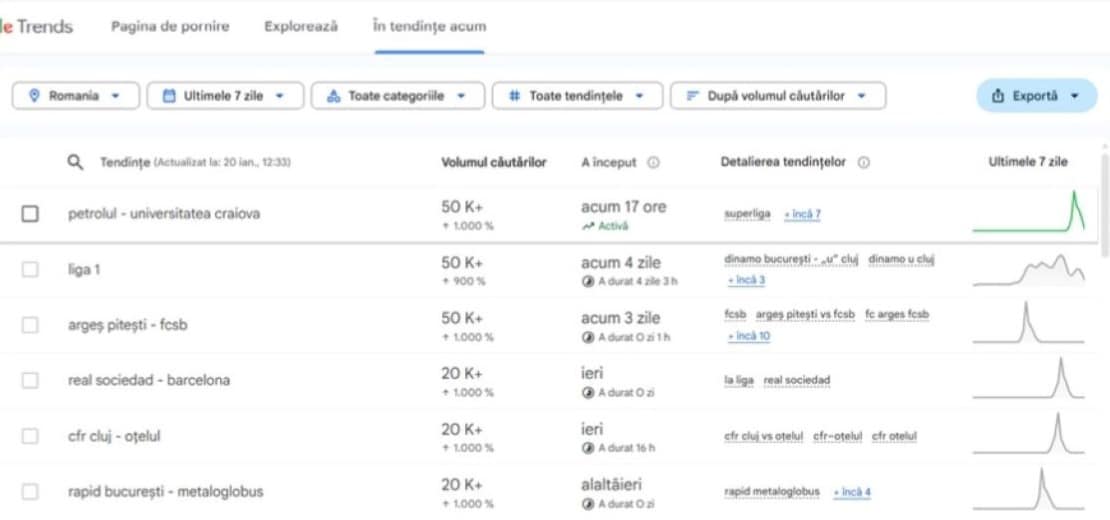Image resolution: width=1110 pixels, height=520 pixels.
Task: Check the argeș pitești - fcsb row checkbox
Action: [30, 325]
